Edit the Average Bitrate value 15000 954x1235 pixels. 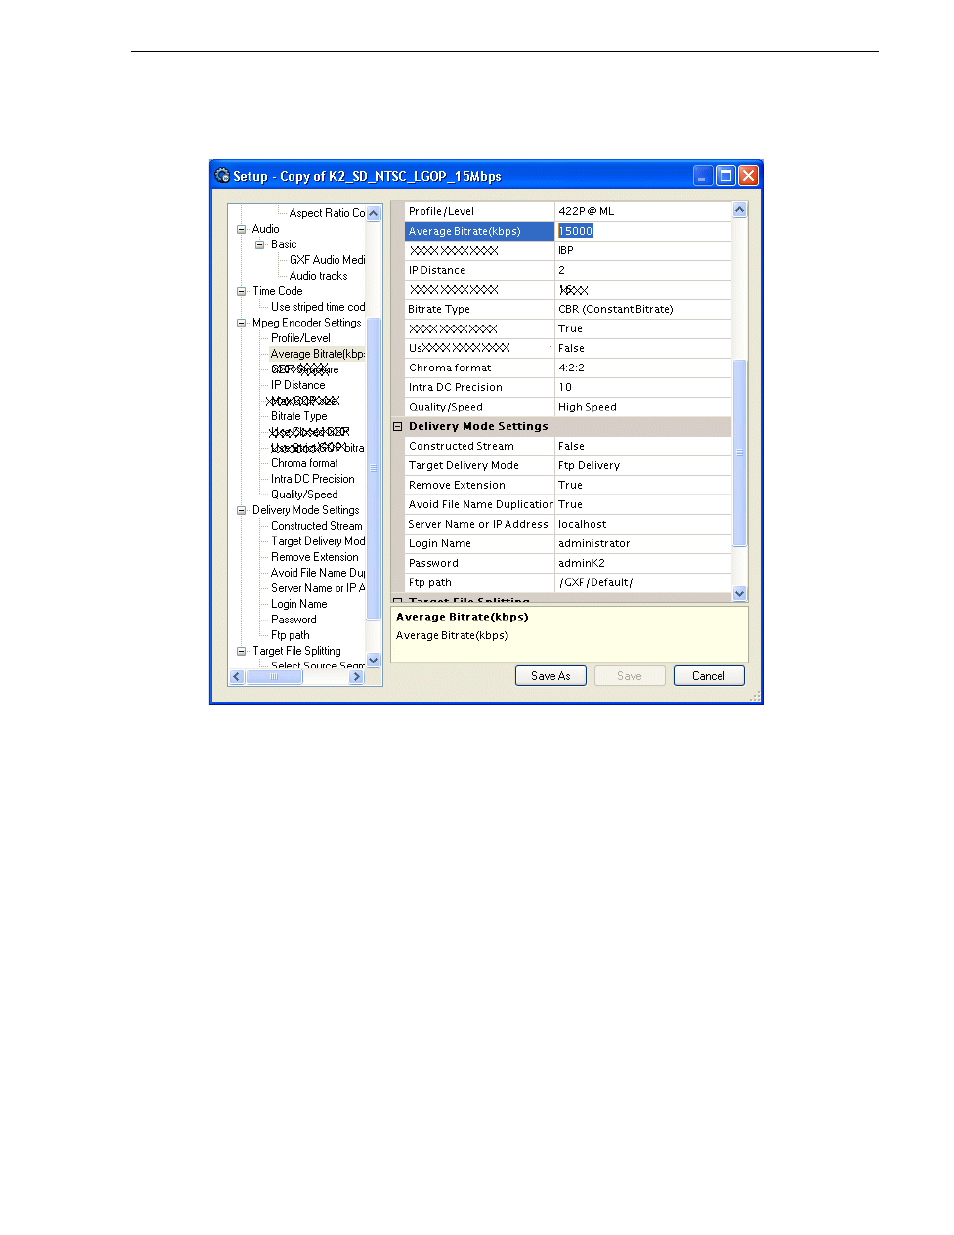tap(576, 231)
